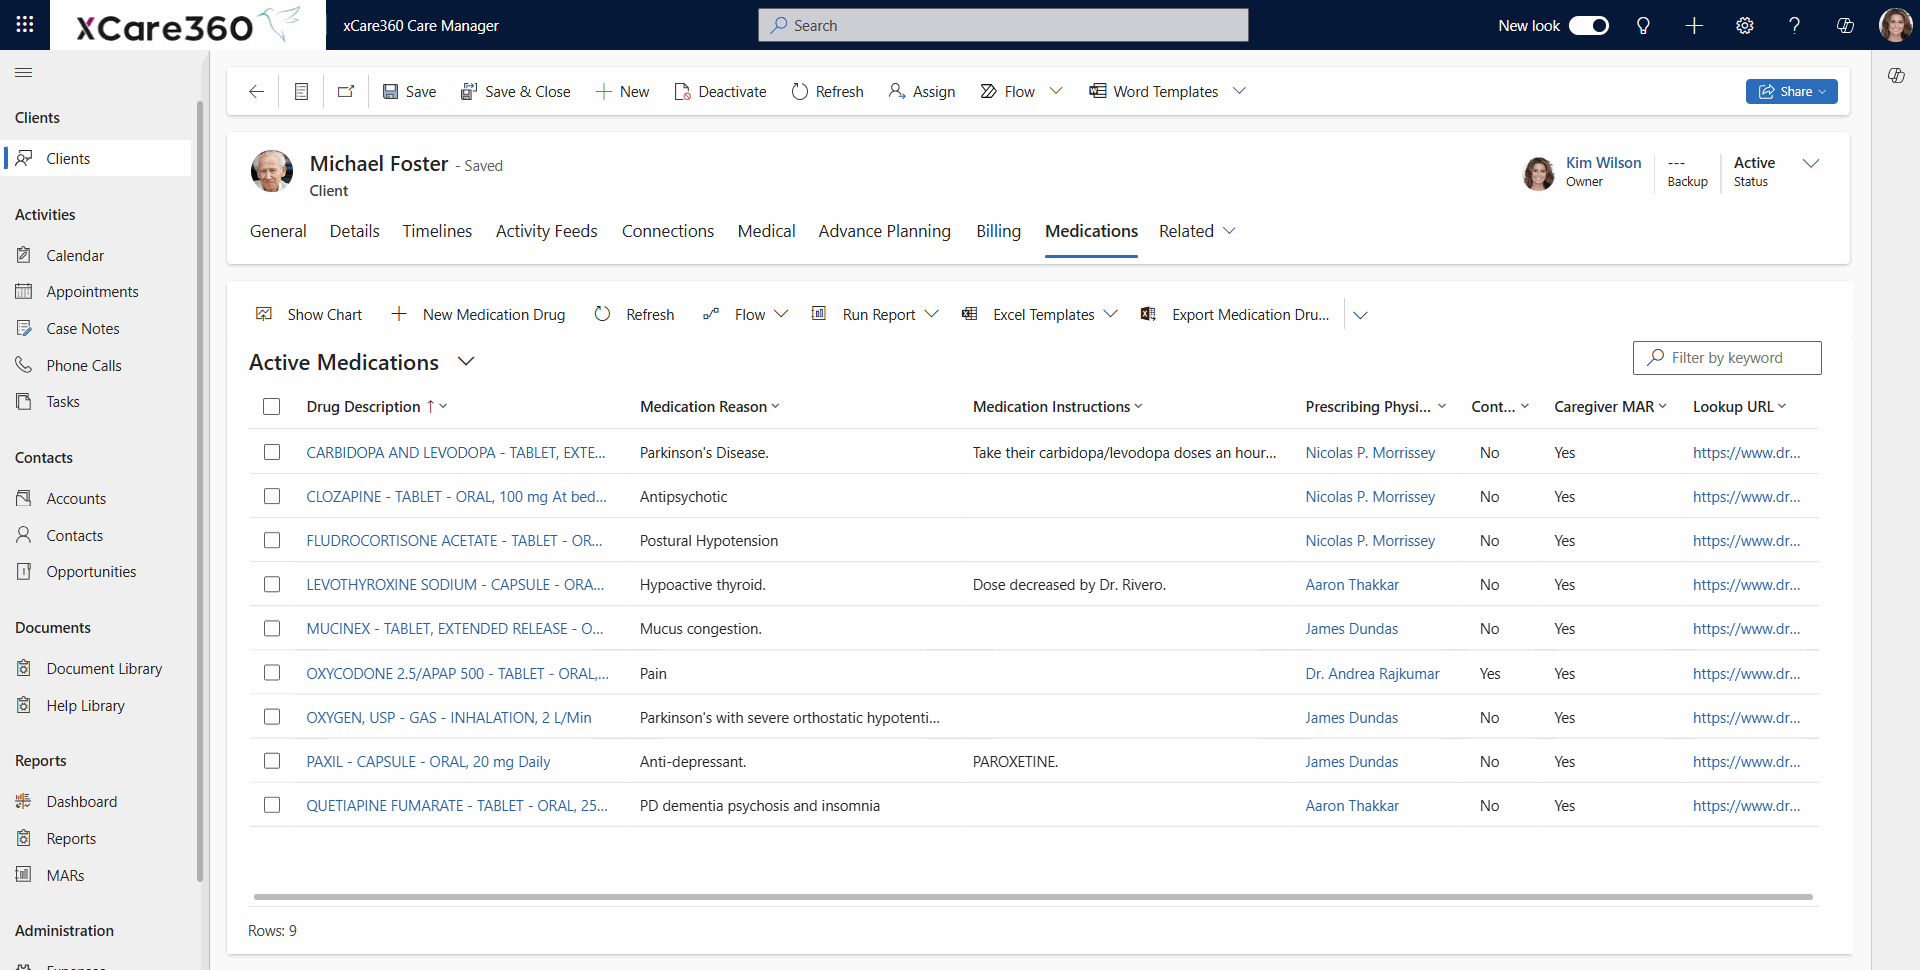The width and height of the screenshot is (1920, 970).
Task: Expand the Active Medications view selector
Action: click(466, 361)
